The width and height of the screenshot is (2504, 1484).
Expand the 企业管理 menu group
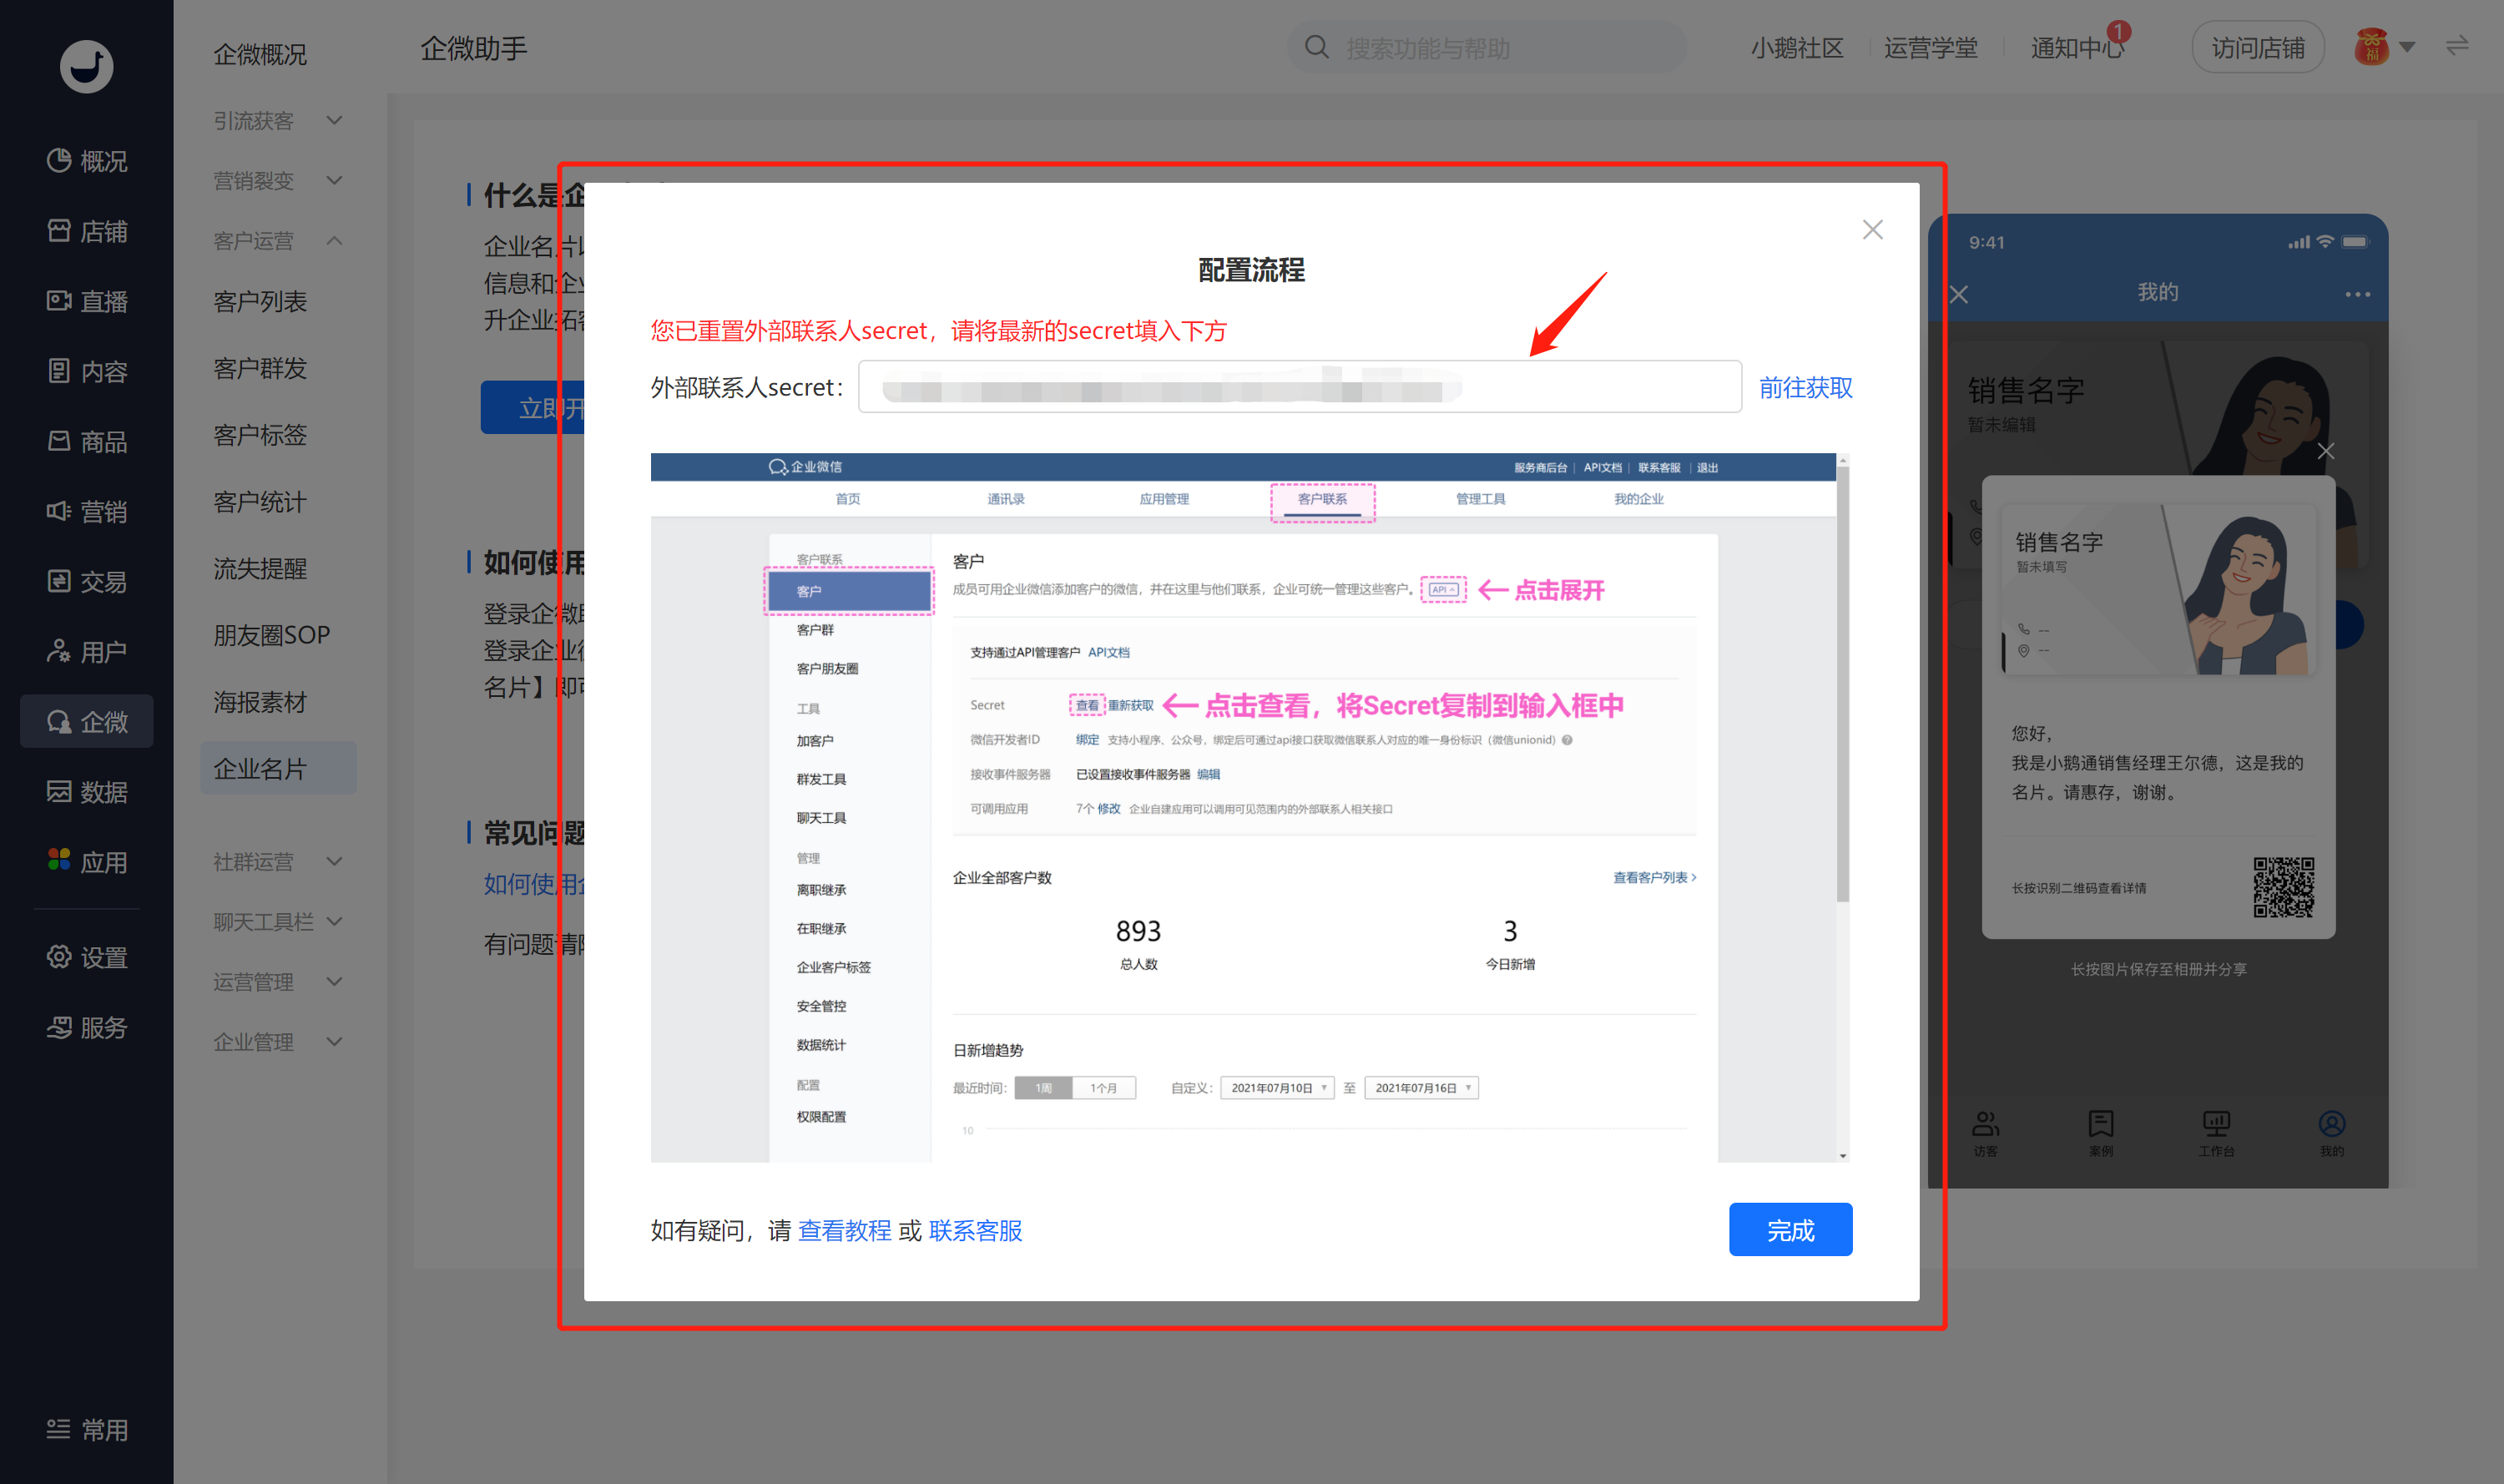pos(279,1041)
